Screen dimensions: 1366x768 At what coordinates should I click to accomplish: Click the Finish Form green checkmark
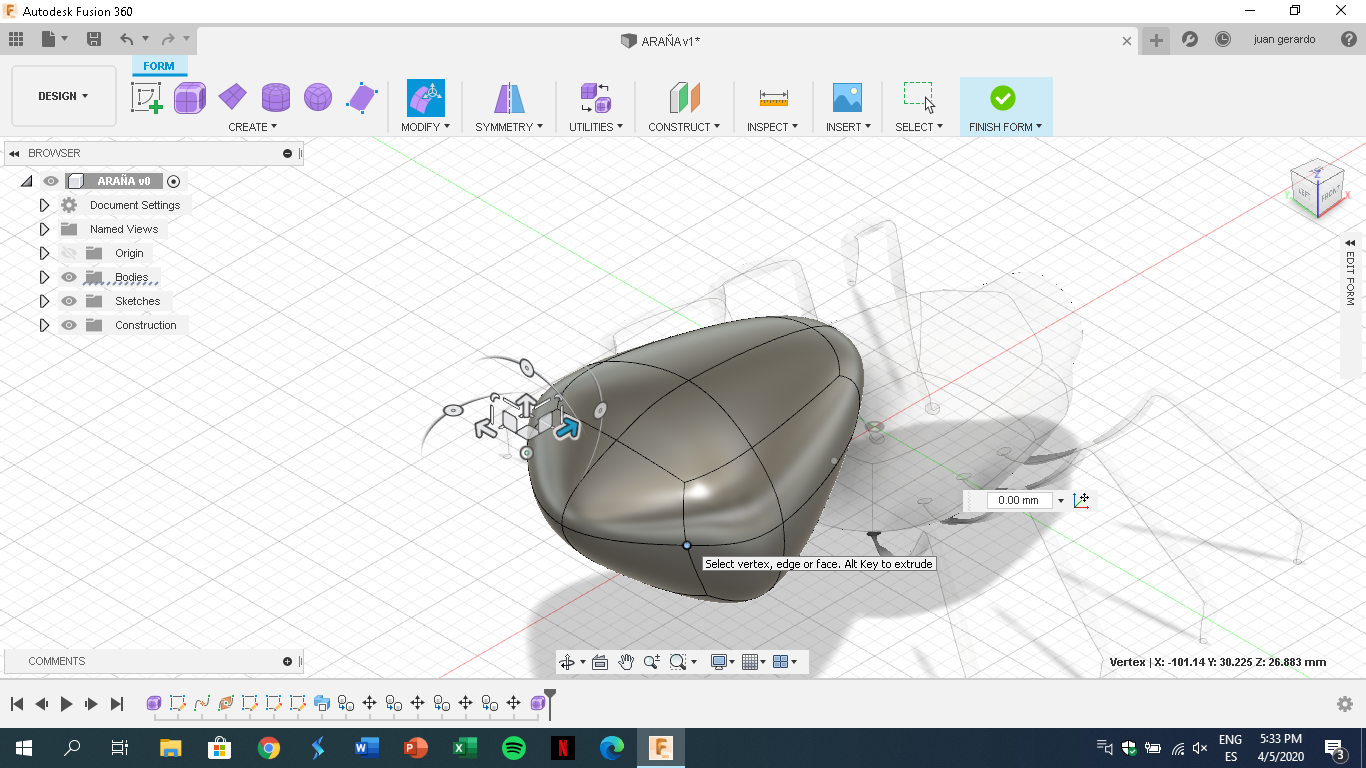[x=1005, y=97]
